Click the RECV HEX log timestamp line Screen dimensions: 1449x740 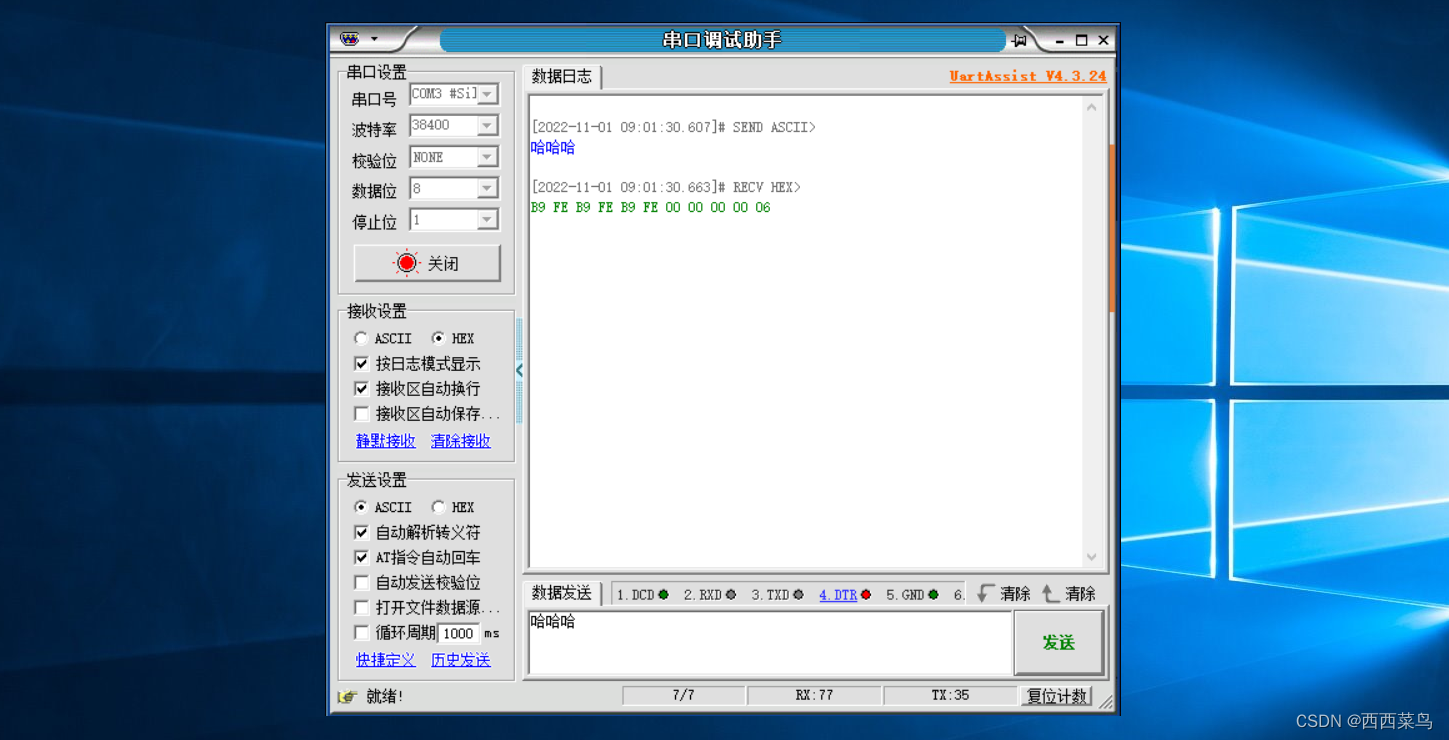tap(666, 188)
